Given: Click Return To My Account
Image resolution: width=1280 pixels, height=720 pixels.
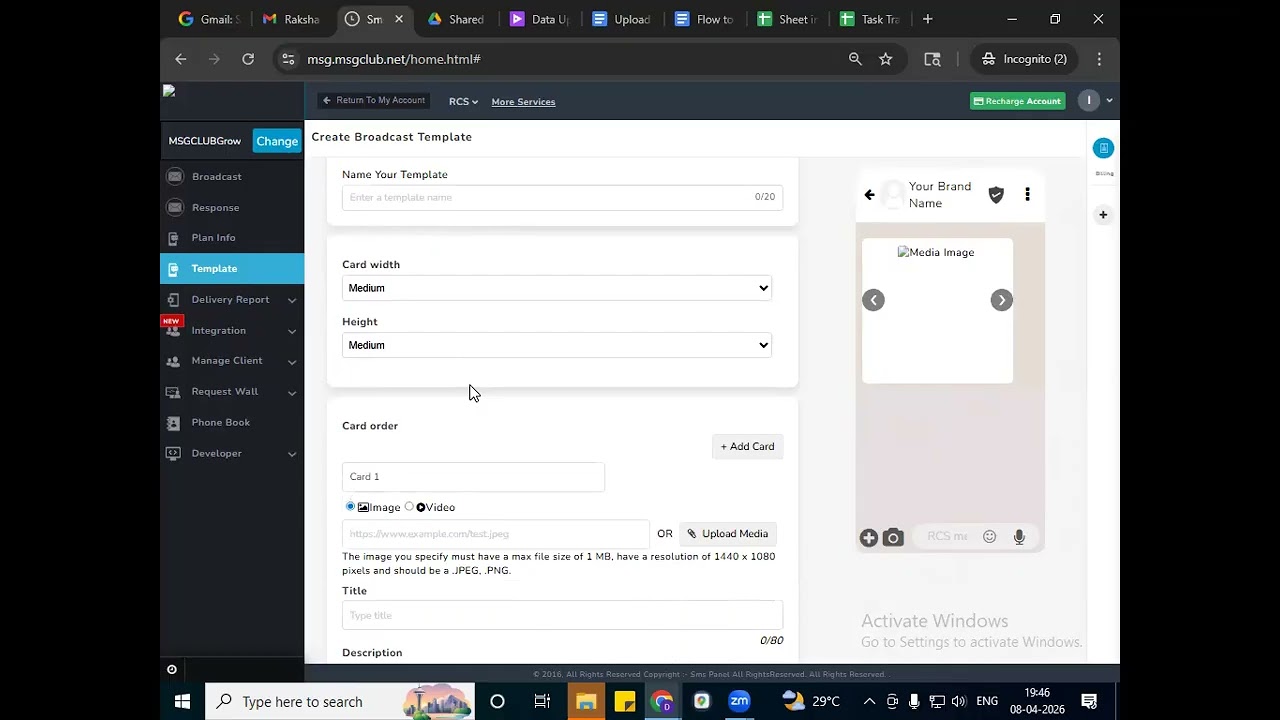Looking at the screenshot, I should (374, 100).
